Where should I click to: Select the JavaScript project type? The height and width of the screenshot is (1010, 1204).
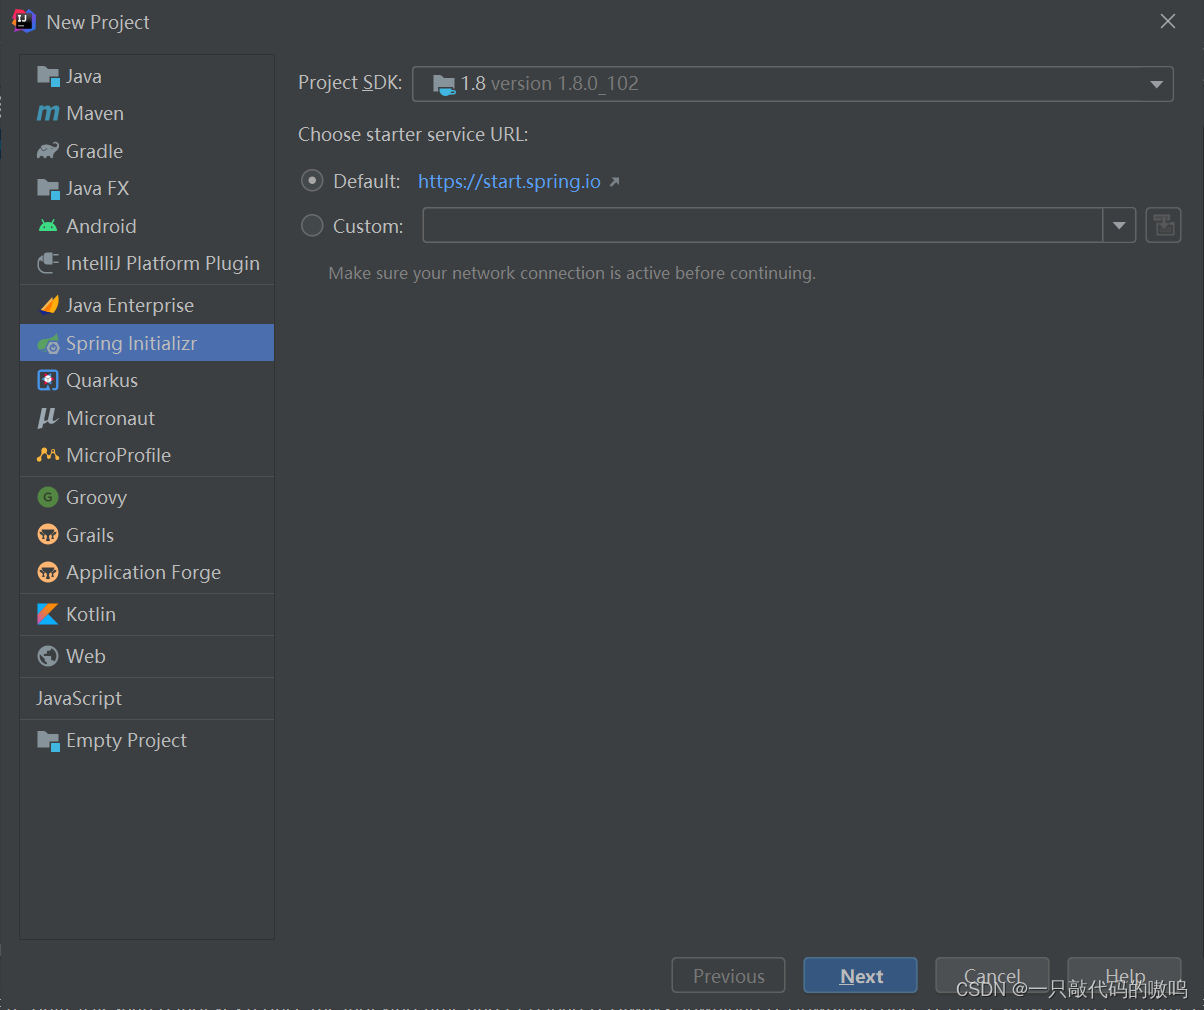(147, 698)
